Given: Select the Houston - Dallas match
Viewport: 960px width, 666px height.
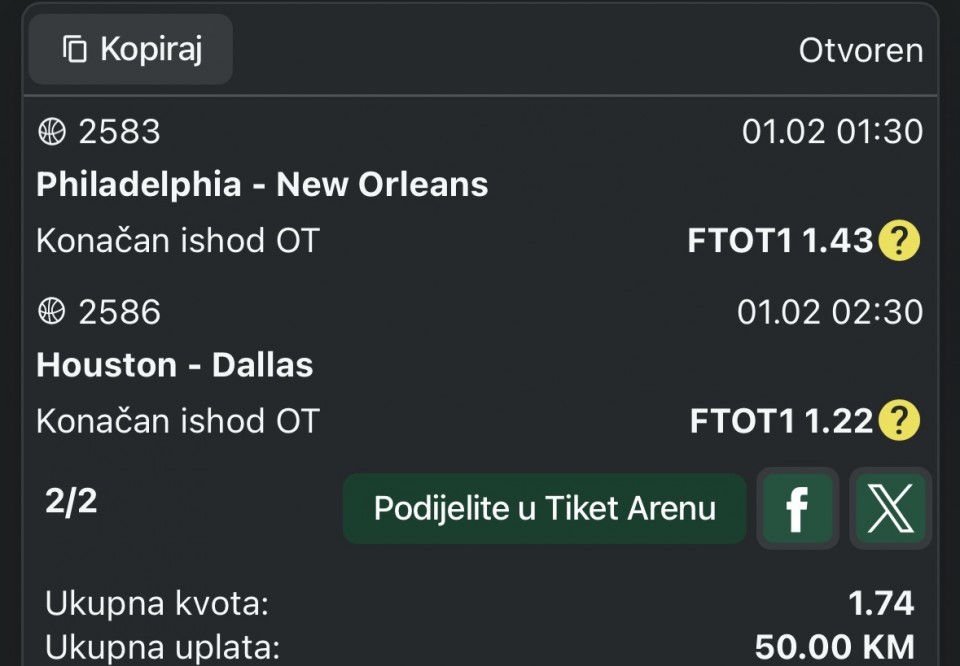Looking at the screenshot, I should (175, 365).
